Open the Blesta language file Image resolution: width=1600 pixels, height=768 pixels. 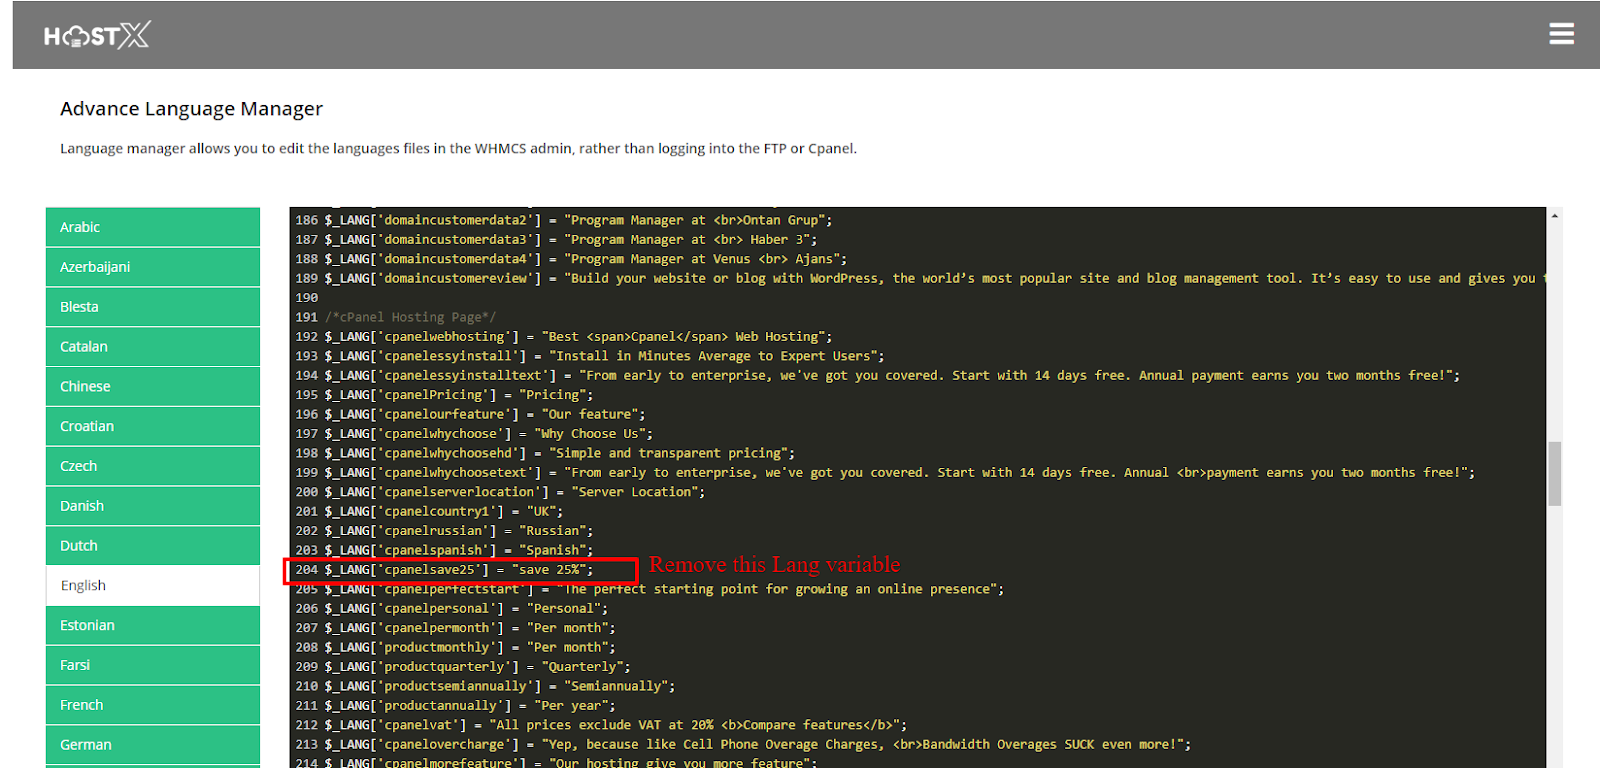[x=153, y=307]
